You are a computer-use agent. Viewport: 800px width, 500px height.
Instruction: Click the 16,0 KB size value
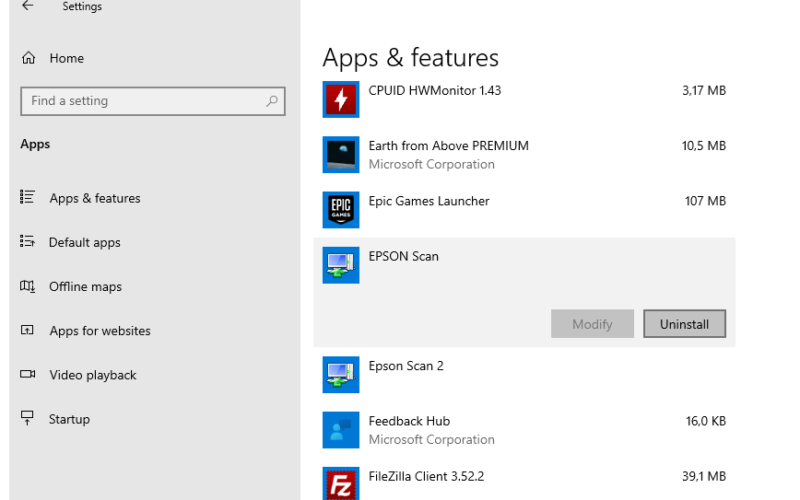(x=706, y=421)
